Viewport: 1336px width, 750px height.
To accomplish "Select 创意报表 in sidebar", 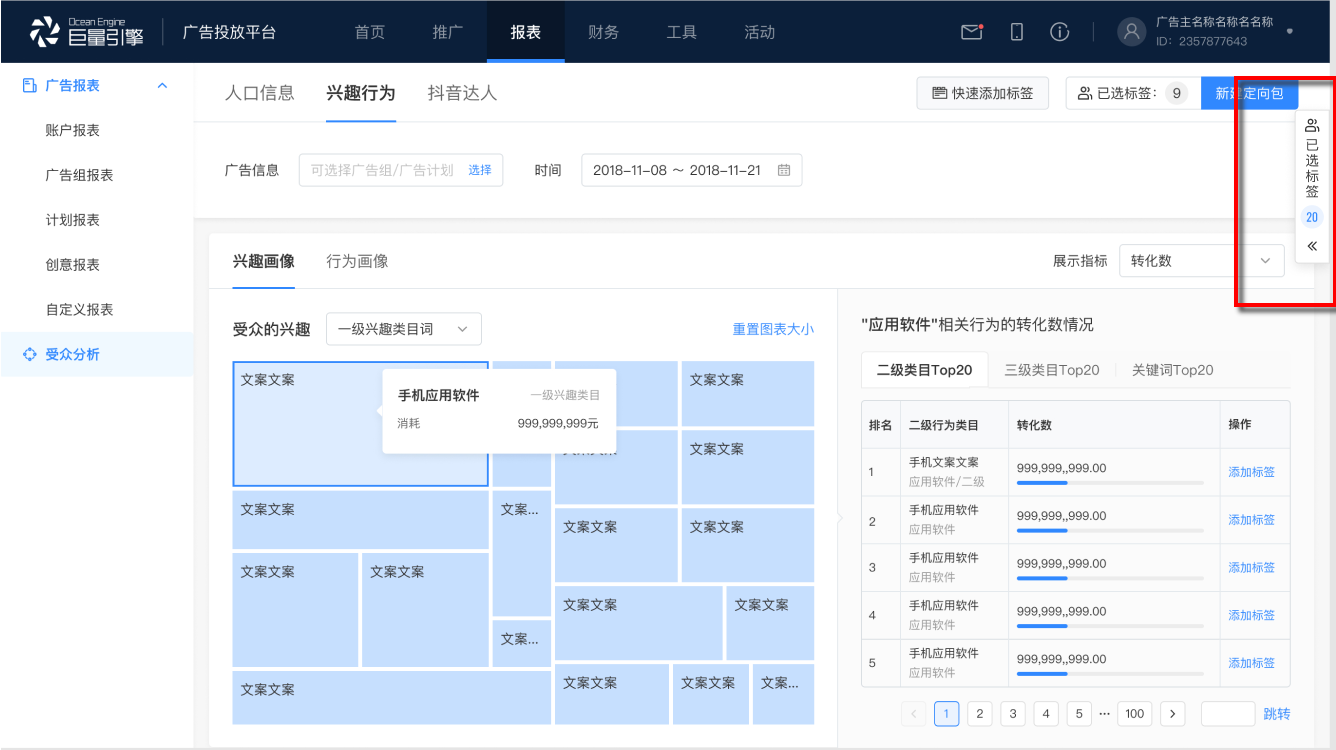I will [73, 265].
